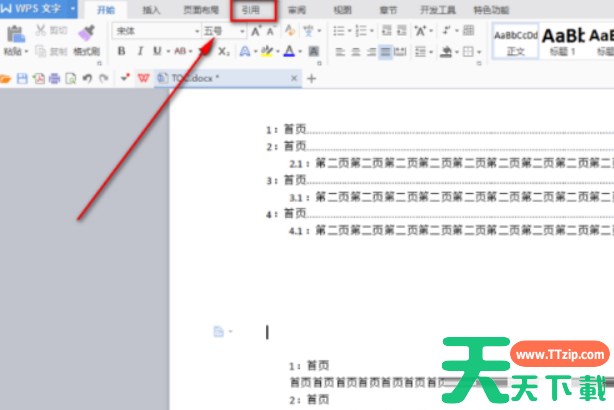Open the 引用 tab
Viewport: 614px width, 410px height.
coord(251,10)
